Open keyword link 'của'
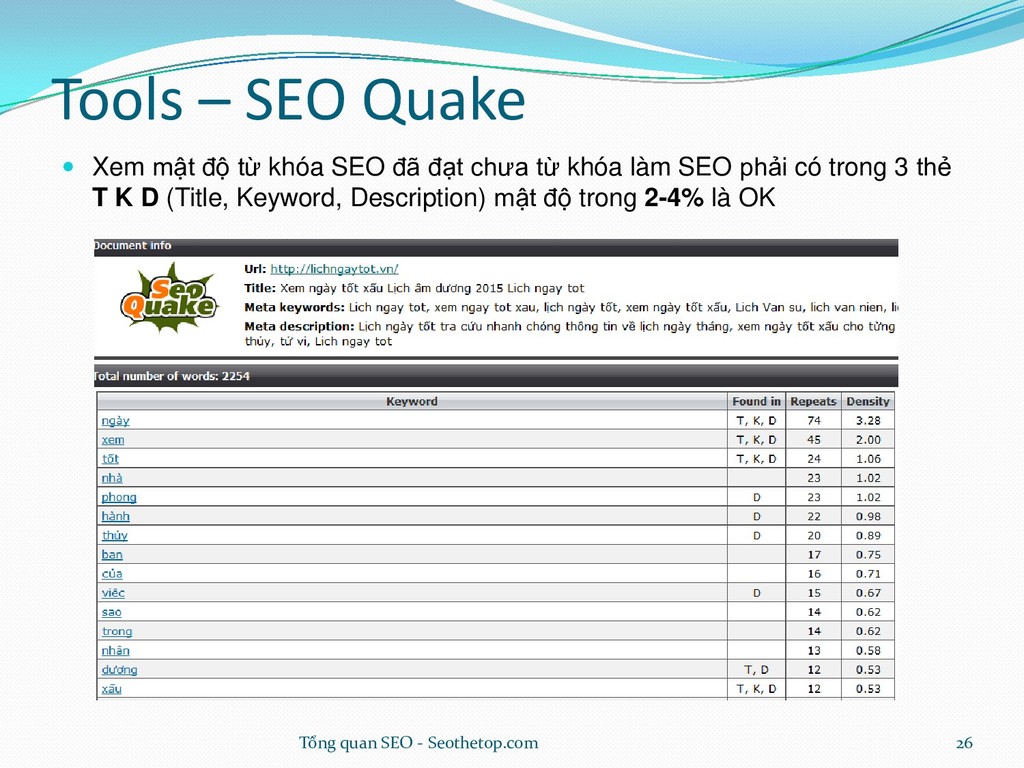The height and width of the screenshot is (768, 1024). 112,573
